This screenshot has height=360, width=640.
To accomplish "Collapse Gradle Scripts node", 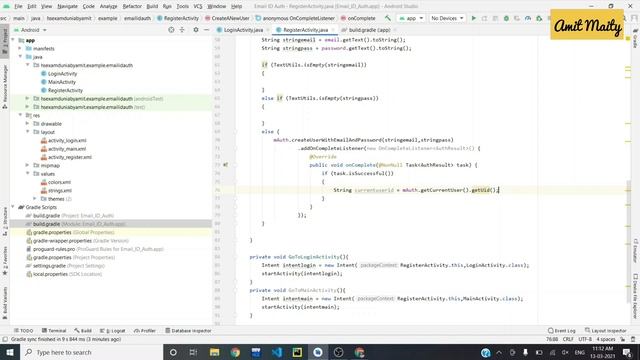I will pyautogui.click(x=13, y=207).
